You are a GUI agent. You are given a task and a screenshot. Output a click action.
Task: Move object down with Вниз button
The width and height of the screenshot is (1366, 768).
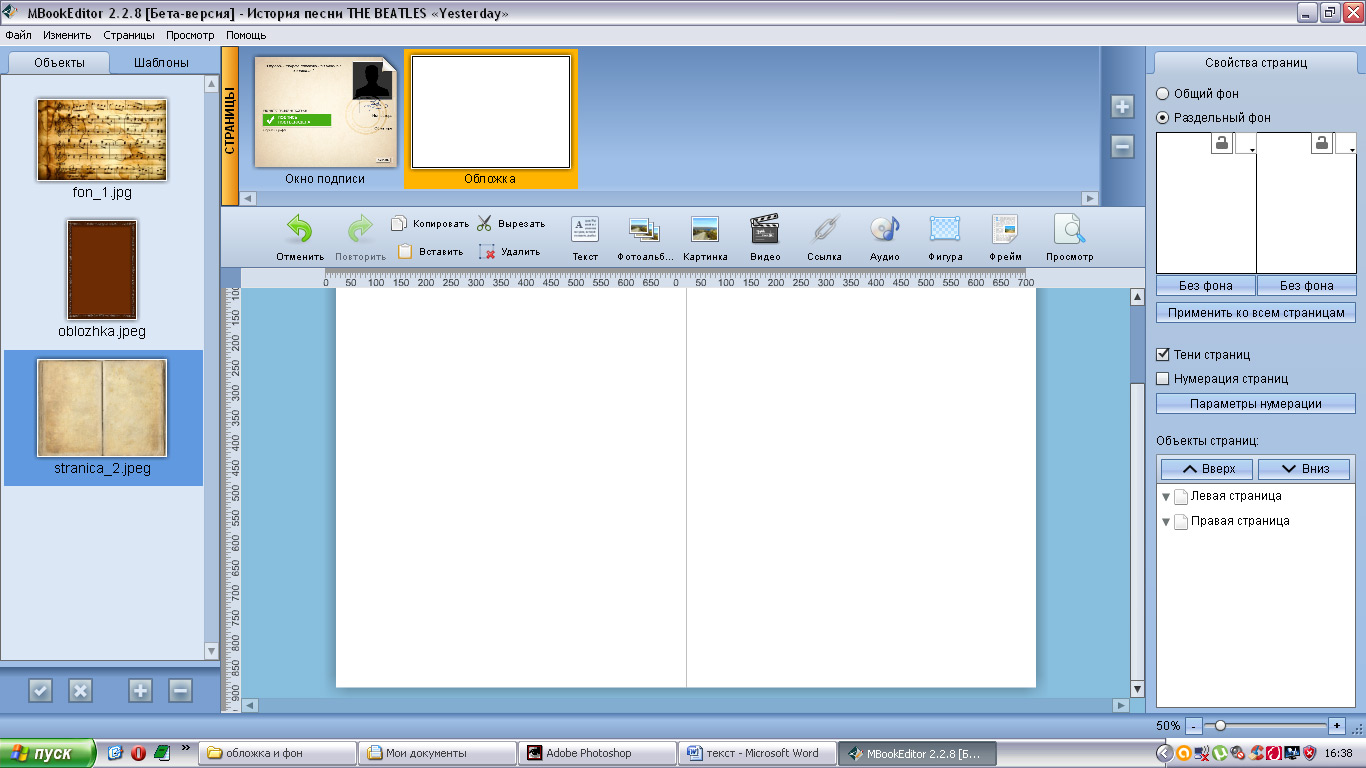pyautogui.click(x=1304, y=469)
